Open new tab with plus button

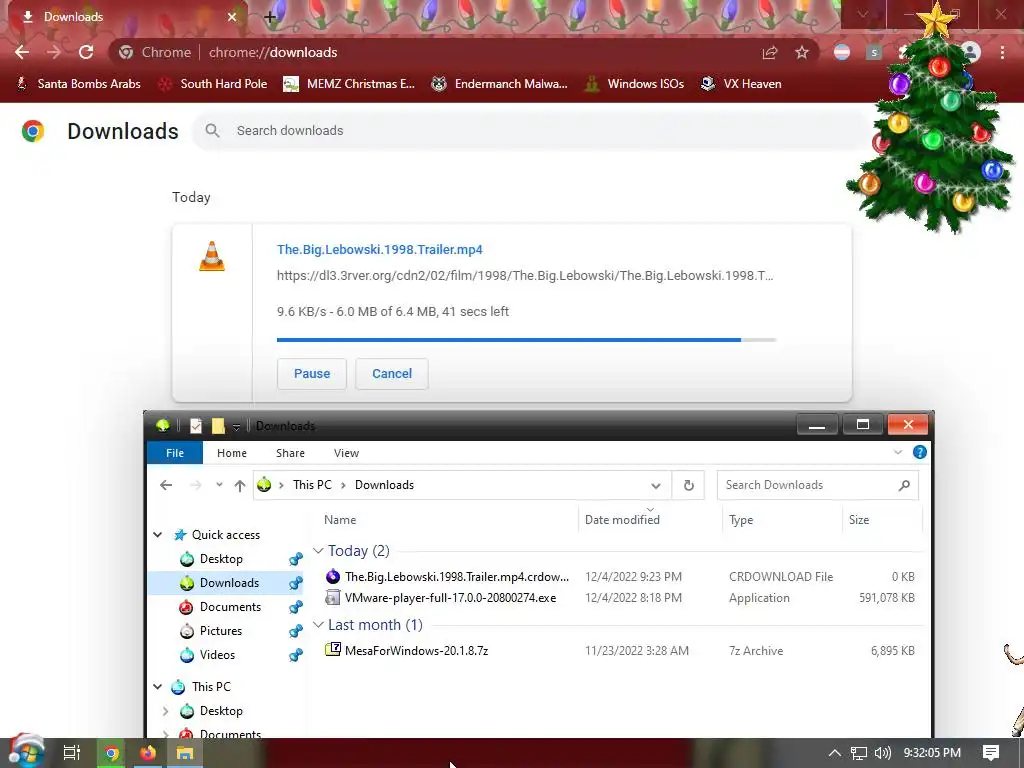[270, 17]
